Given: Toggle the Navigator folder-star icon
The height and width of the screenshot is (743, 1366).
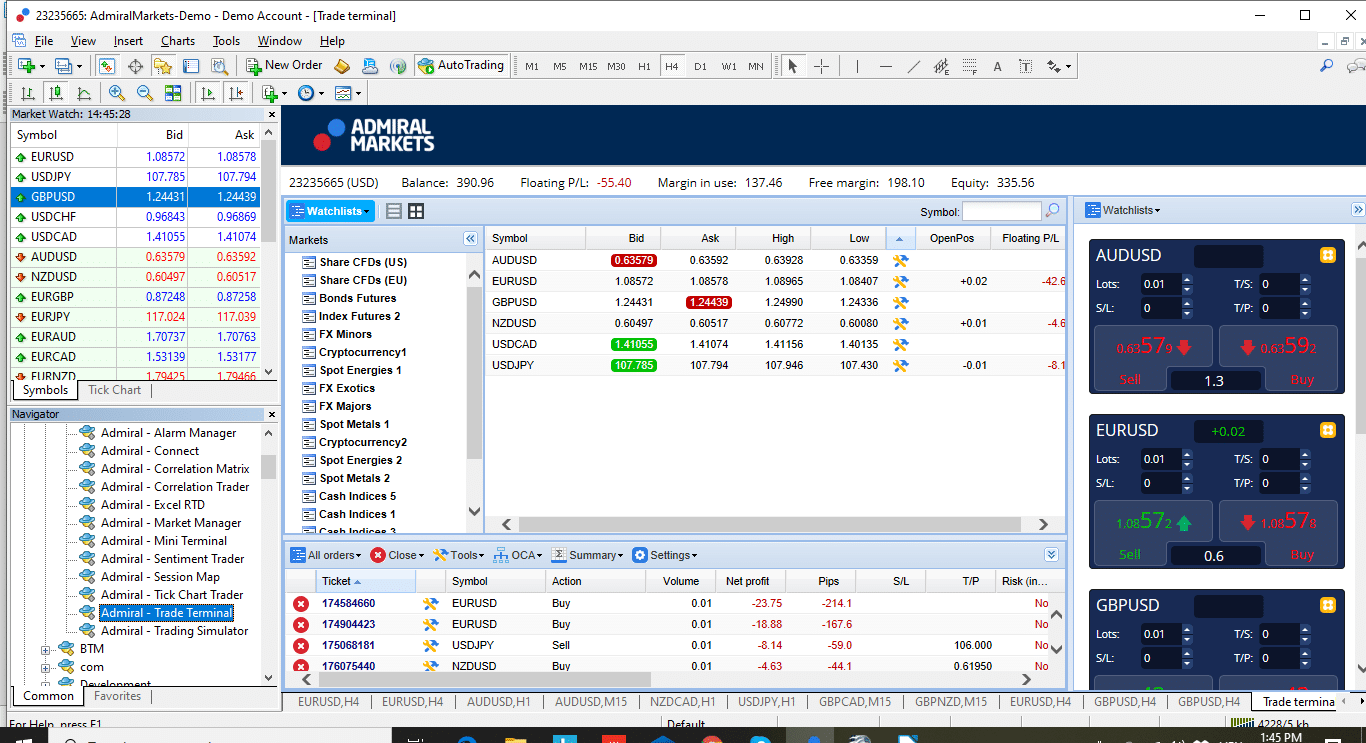Looking at the screenshot, I should pyautogui.click(x=163, y=66).
